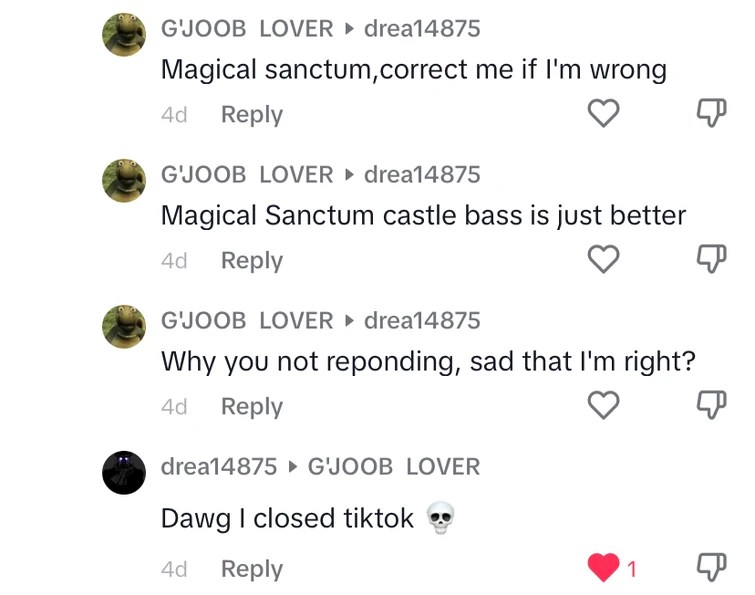Image resolution: width=755 pixels, height=595 pixels.
Task: Open drea14875 mention in second comment header
Action: point(422,174)
